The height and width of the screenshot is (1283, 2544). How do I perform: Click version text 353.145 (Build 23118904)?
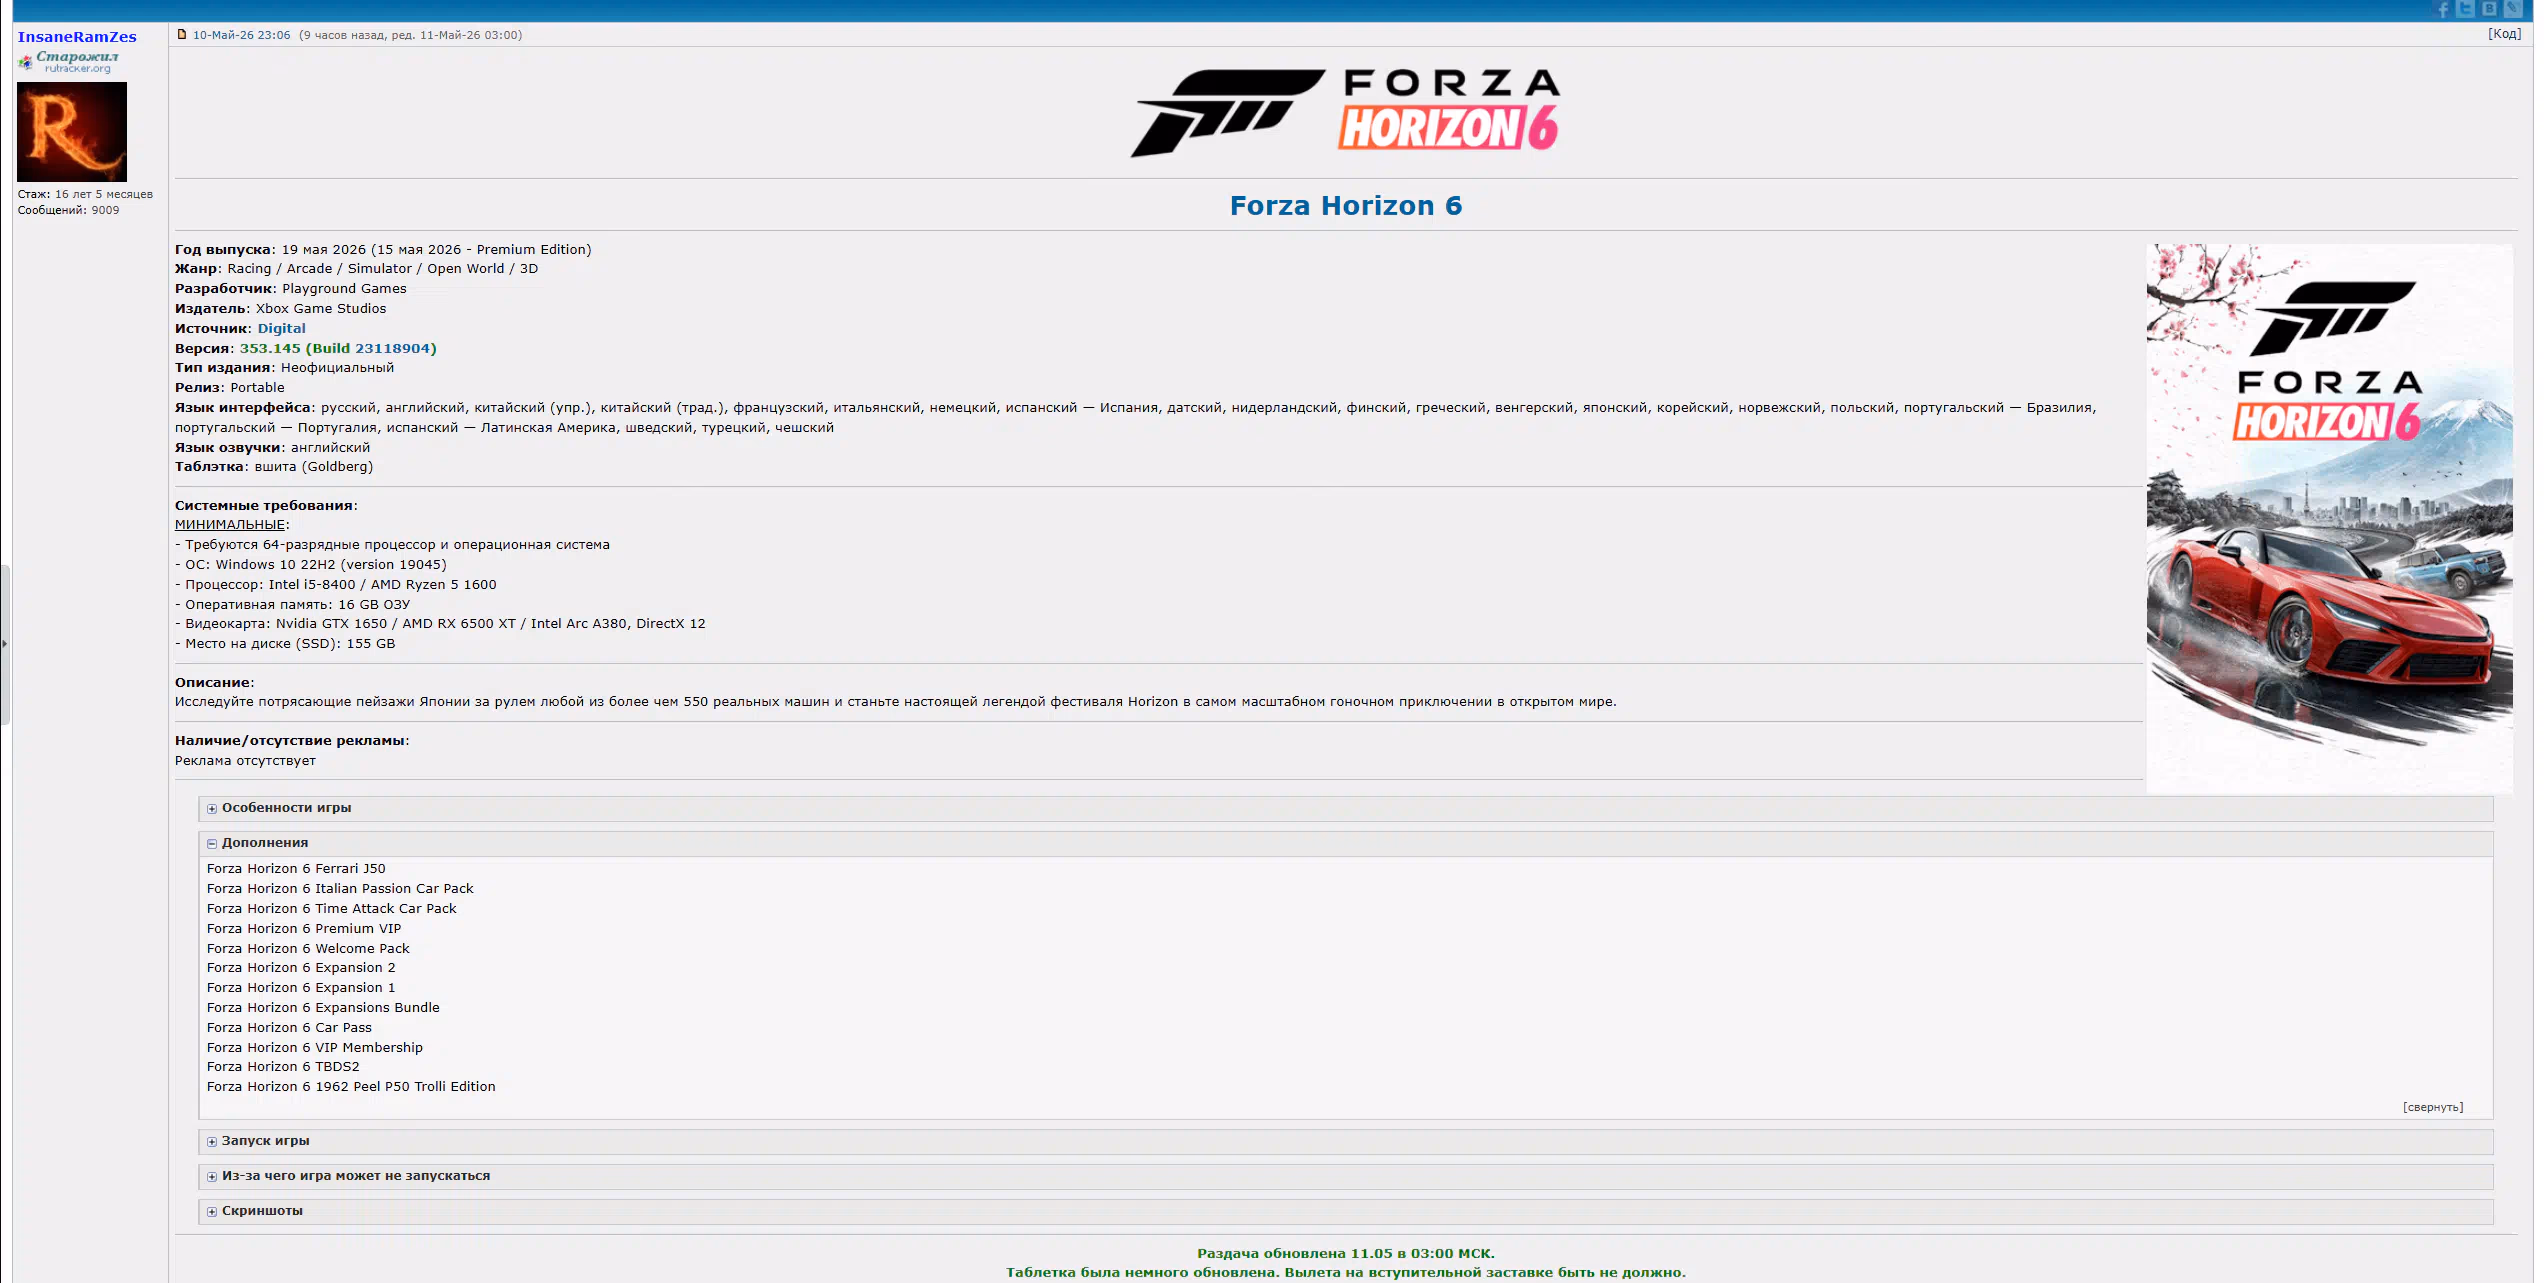(338, 348)
